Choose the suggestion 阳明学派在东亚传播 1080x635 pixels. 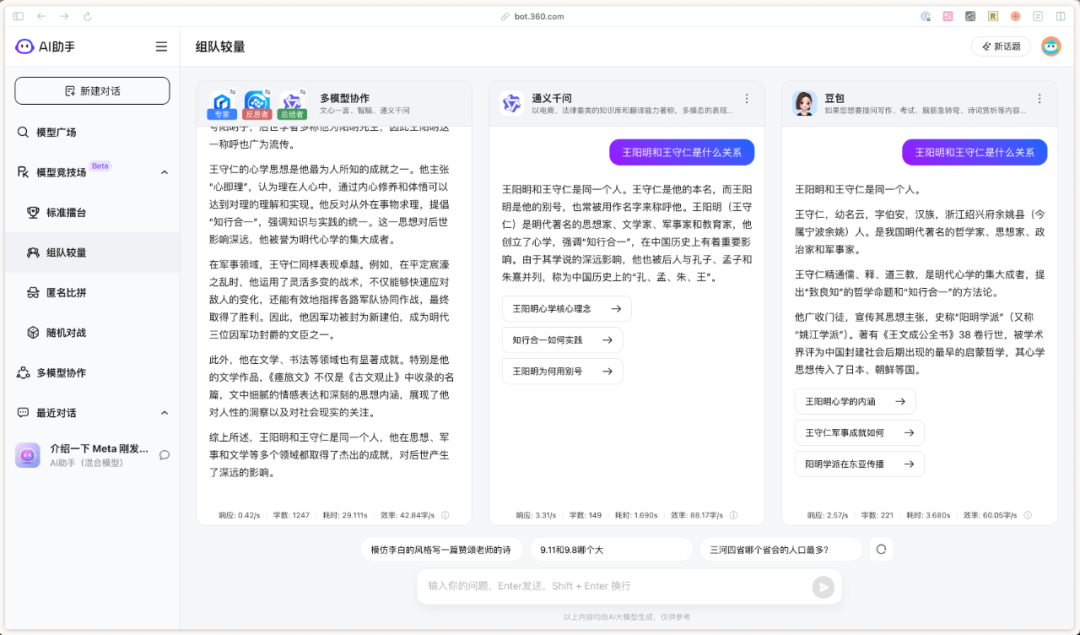click(x=860, y=464)
